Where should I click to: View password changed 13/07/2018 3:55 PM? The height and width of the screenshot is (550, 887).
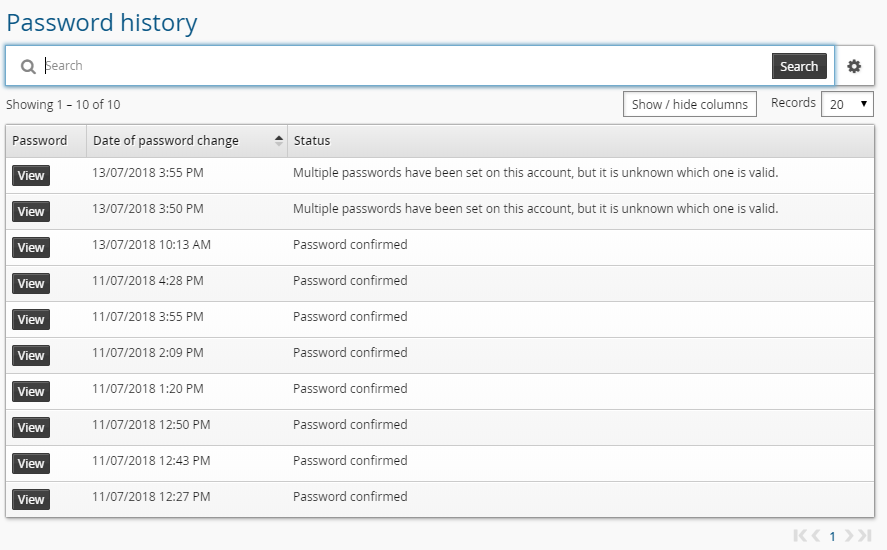coord(31,176)
